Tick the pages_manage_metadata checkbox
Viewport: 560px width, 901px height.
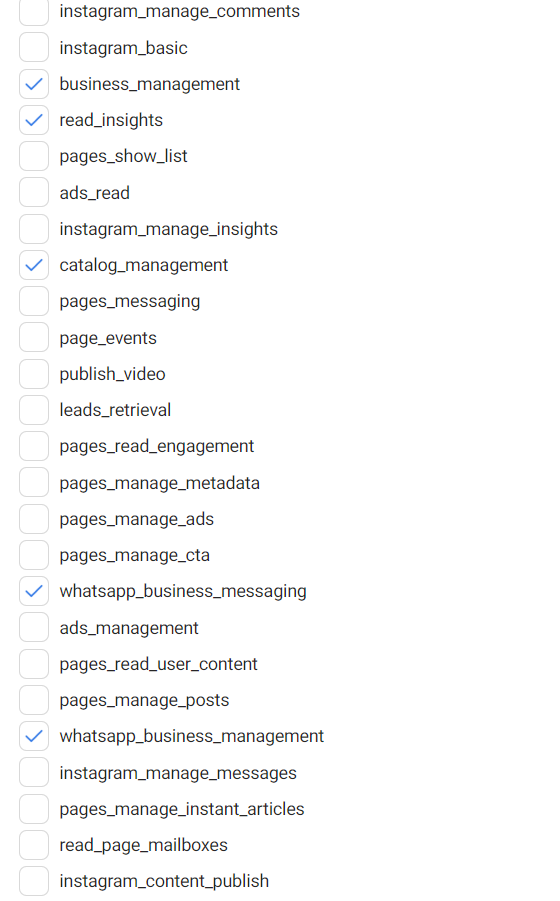[34, 483]
